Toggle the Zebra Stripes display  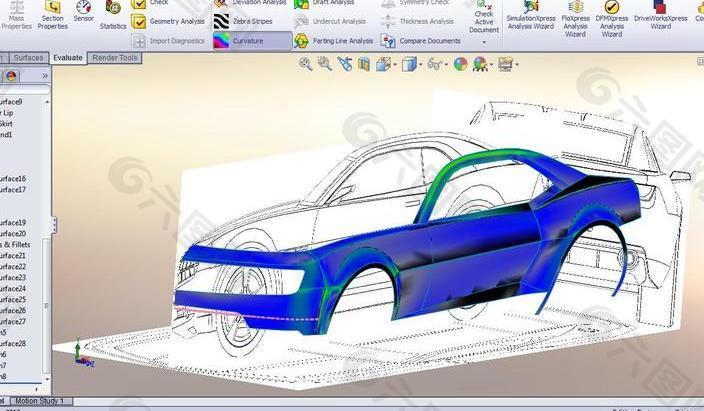[244, 21]
